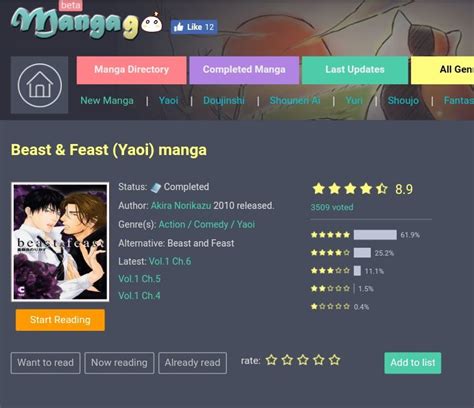474x408 pixels.
Task: Open the Completed Manga tab
Action: (x=244, y=70)
